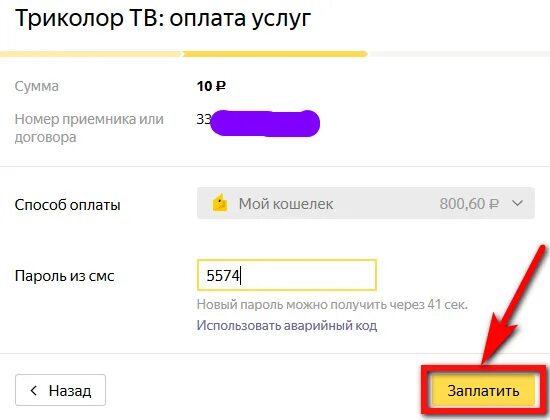Select the second highlighted progress step
Screen dimensions: 550x420
[275, 54]
